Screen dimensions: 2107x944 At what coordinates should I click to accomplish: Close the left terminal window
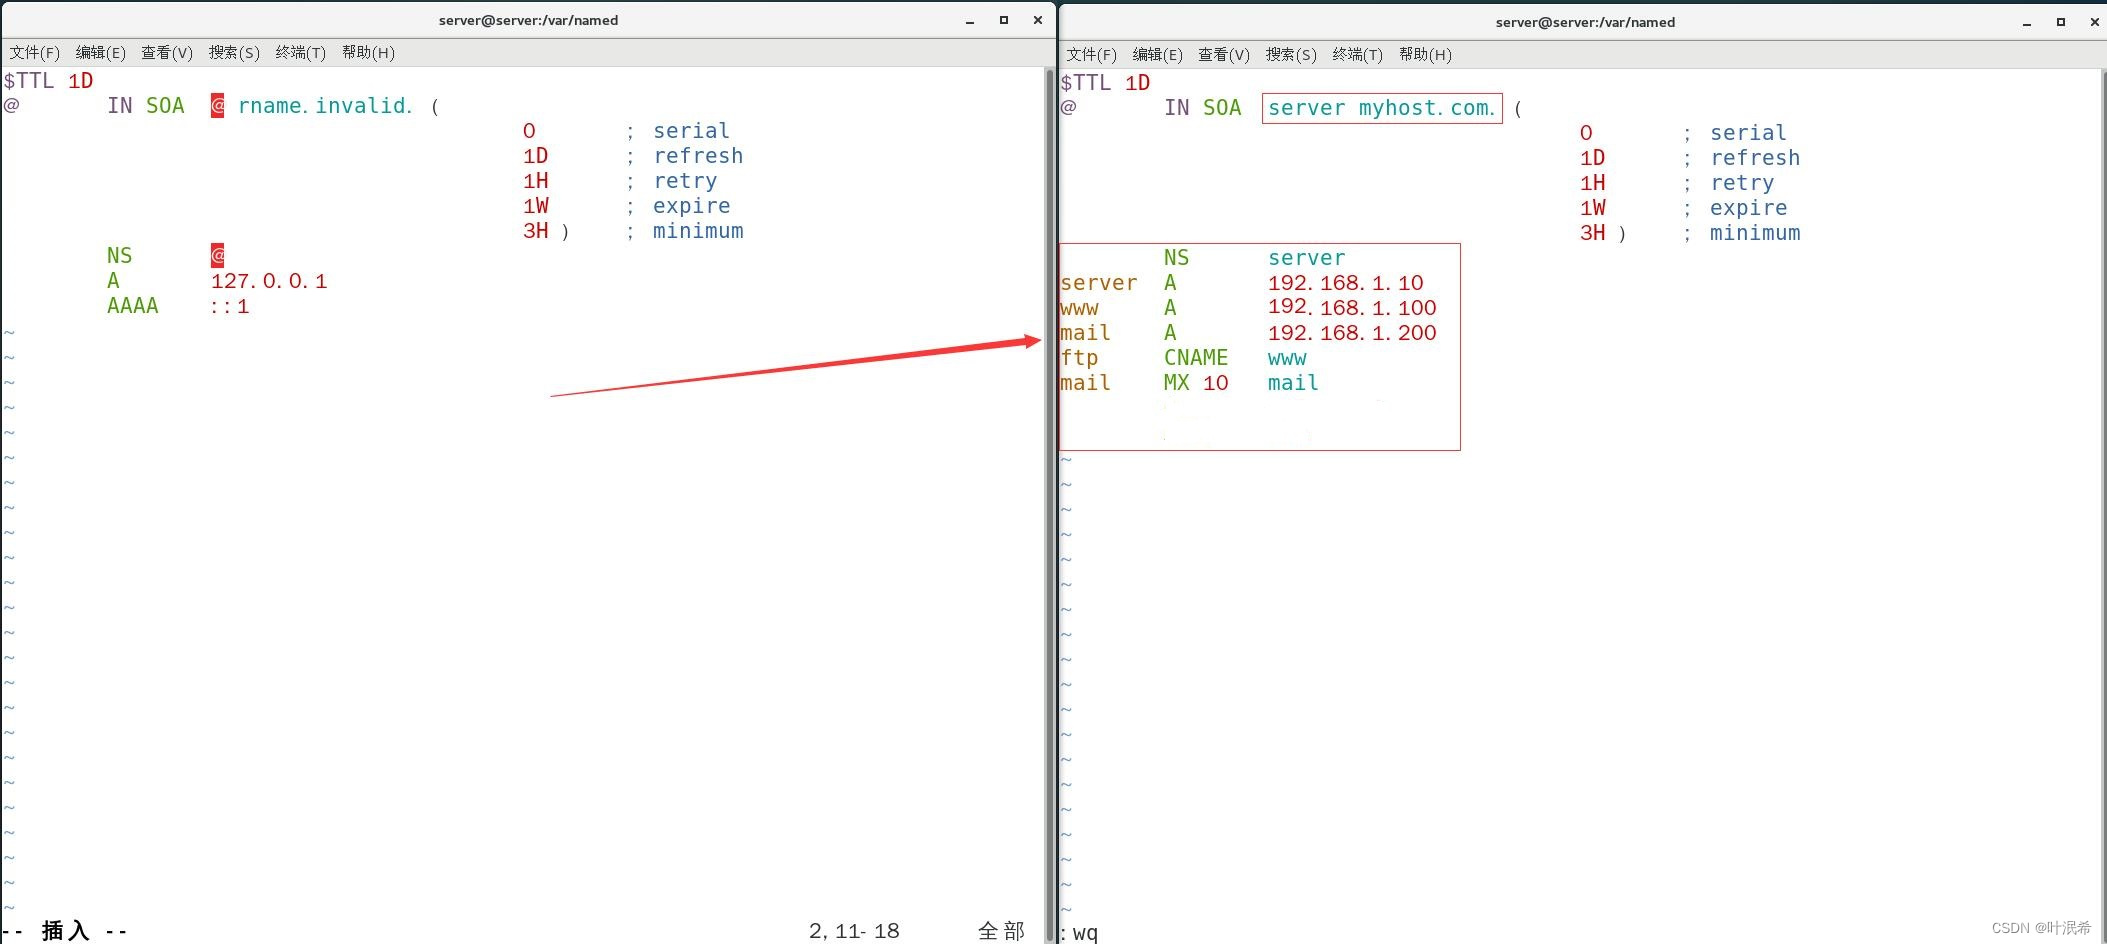coord(1038,20)
